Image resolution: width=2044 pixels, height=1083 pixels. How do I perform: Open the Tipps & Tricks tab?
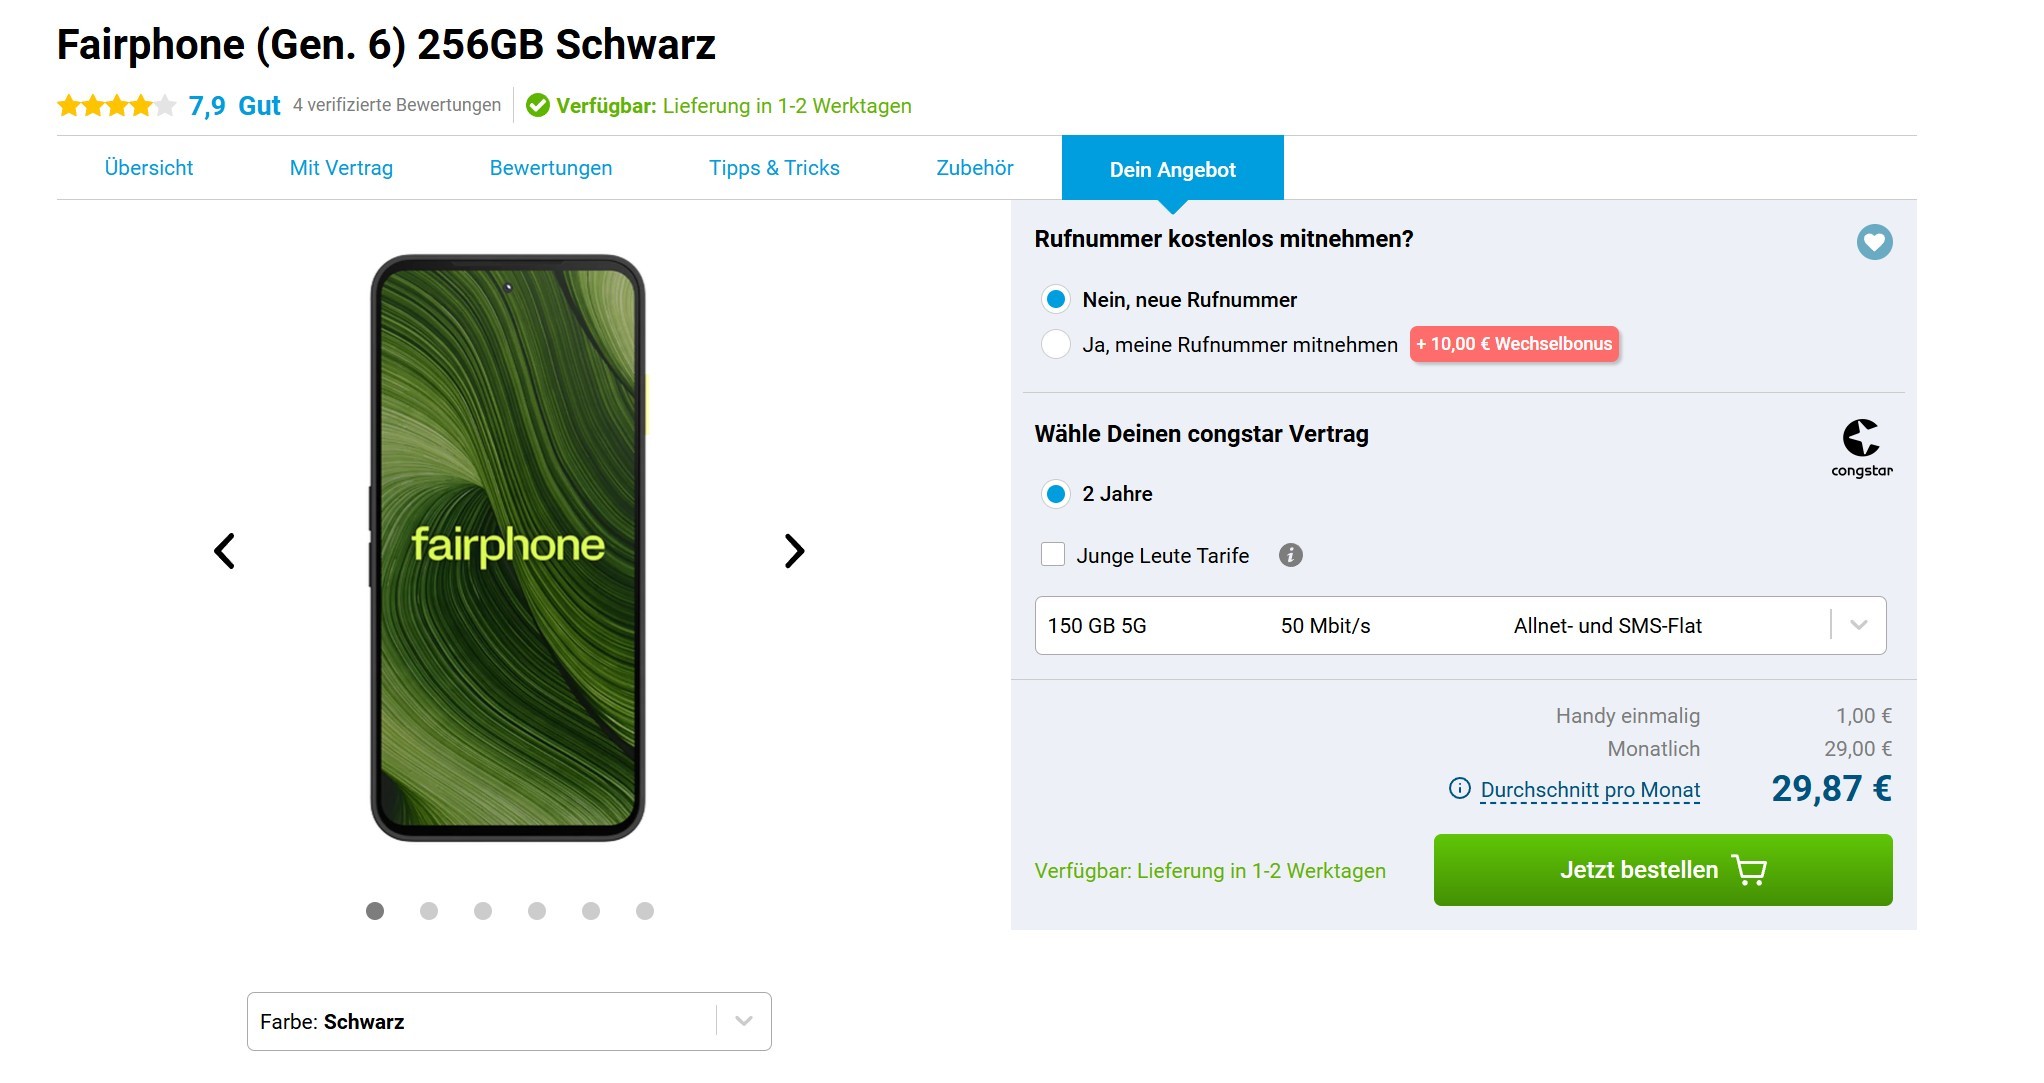point(774,168)
